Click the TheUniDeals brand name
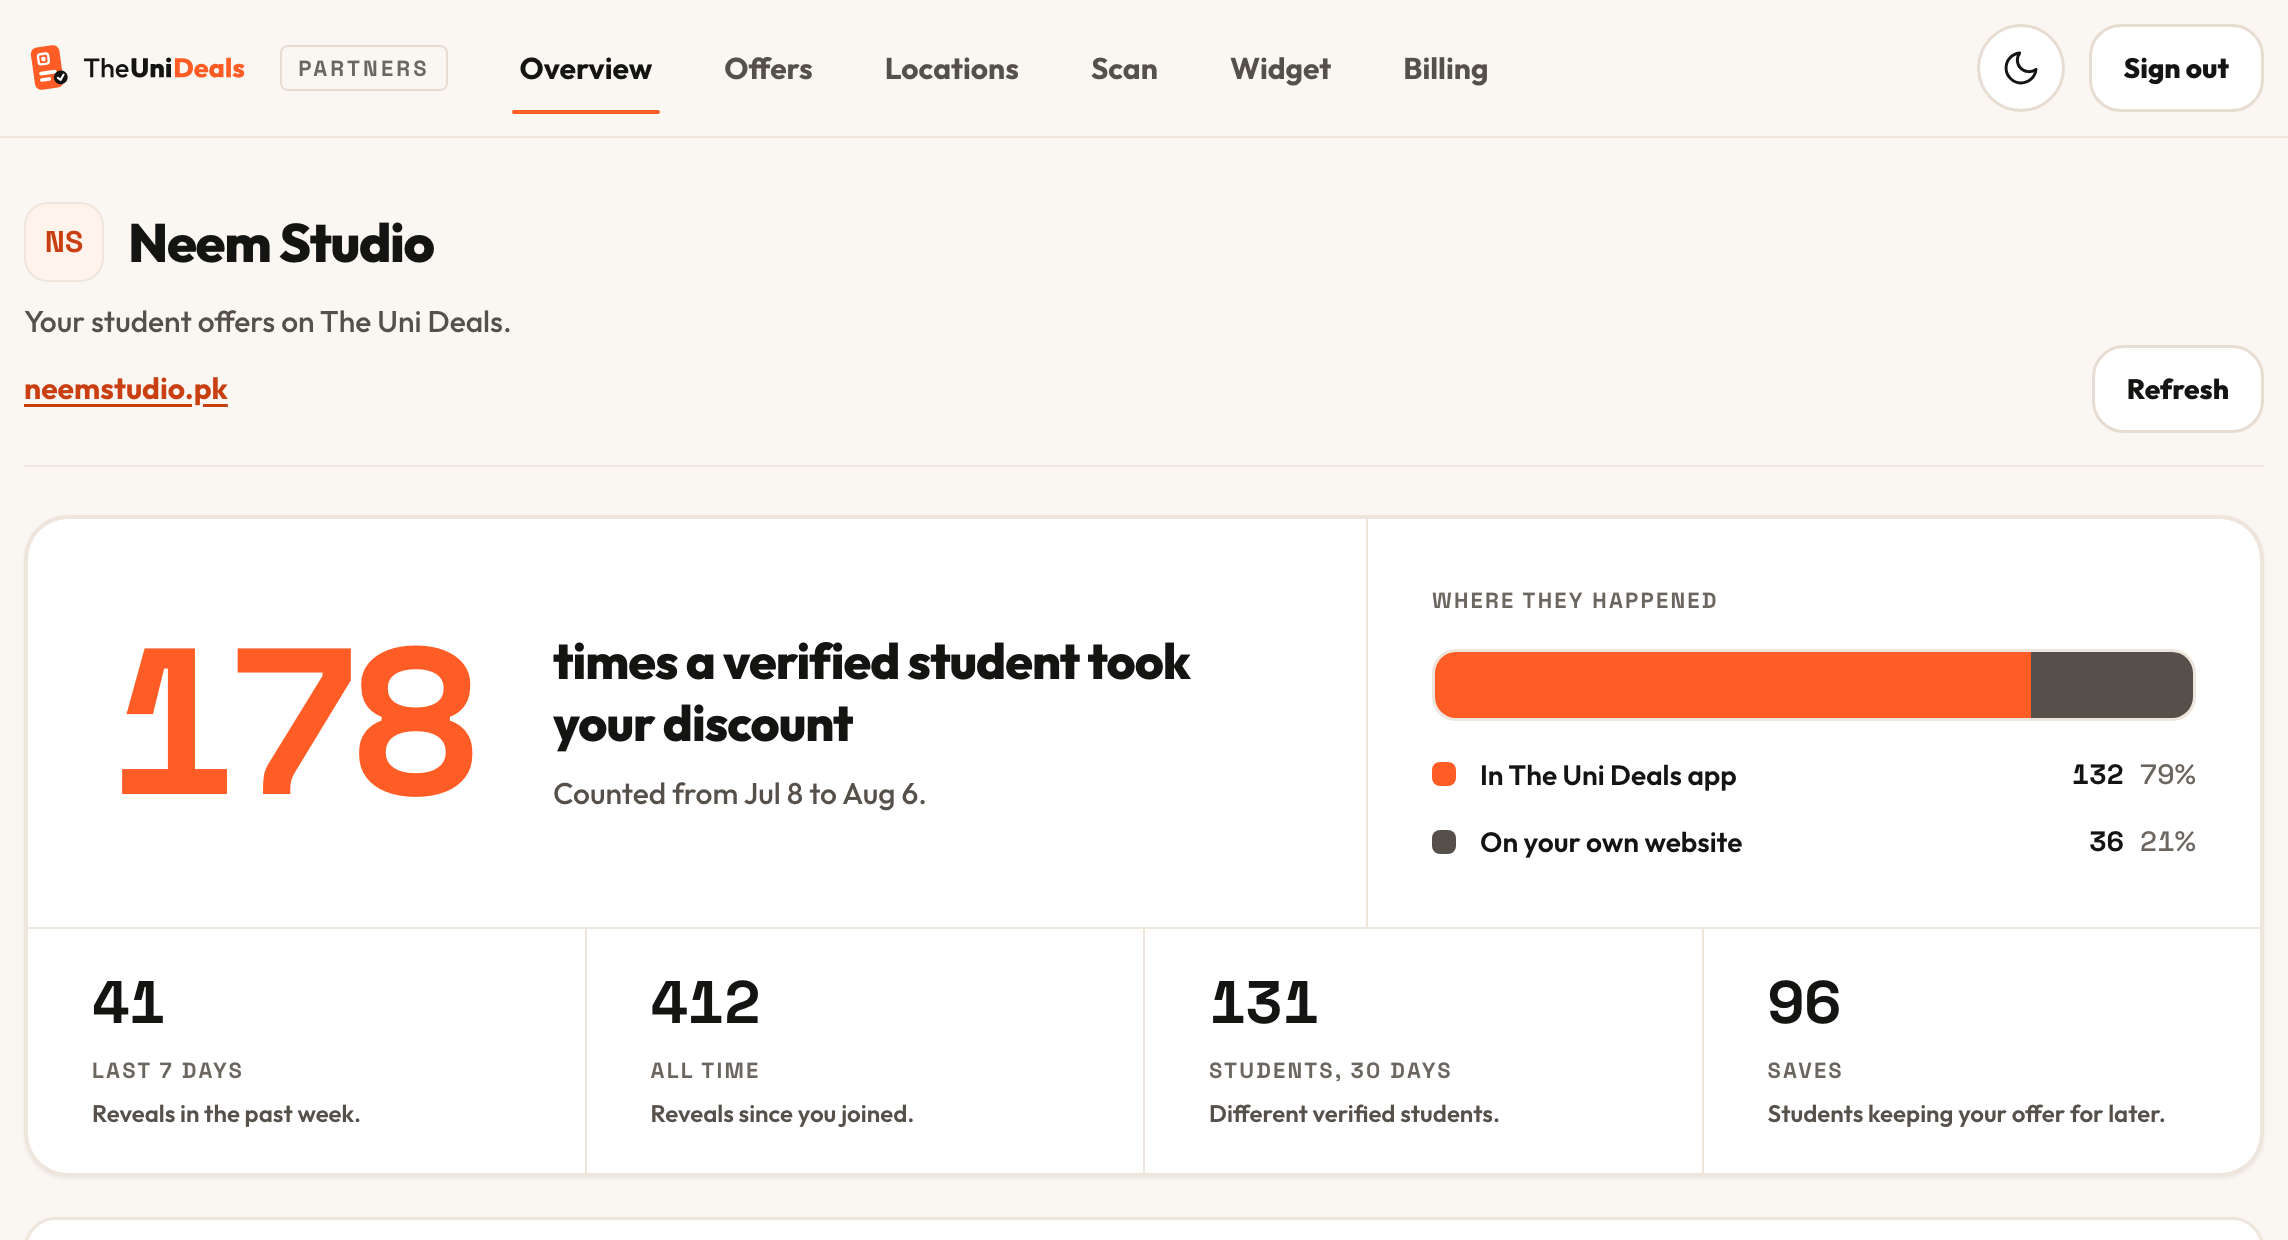This screenshot has height=1240, width=2288. [164, 68]
